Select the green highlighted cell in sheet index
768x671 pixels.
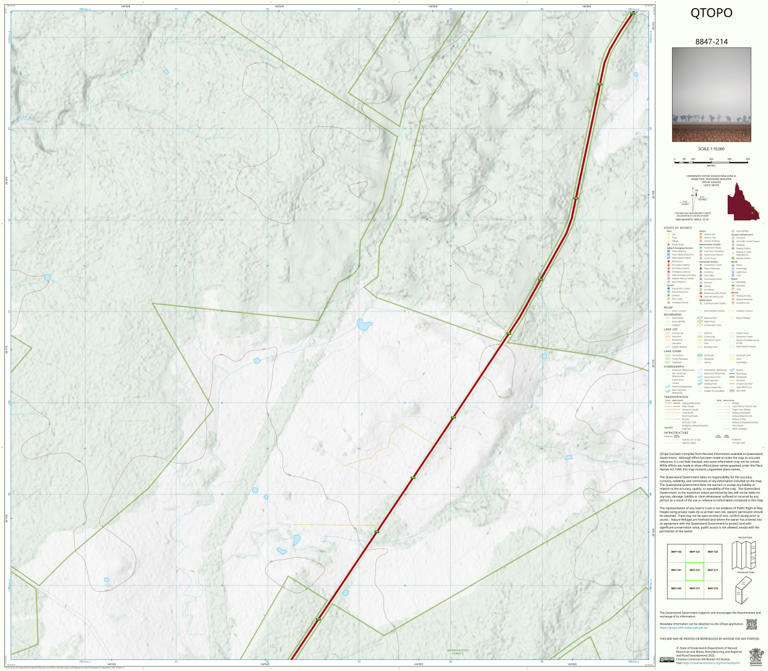(x=694, y=571)
